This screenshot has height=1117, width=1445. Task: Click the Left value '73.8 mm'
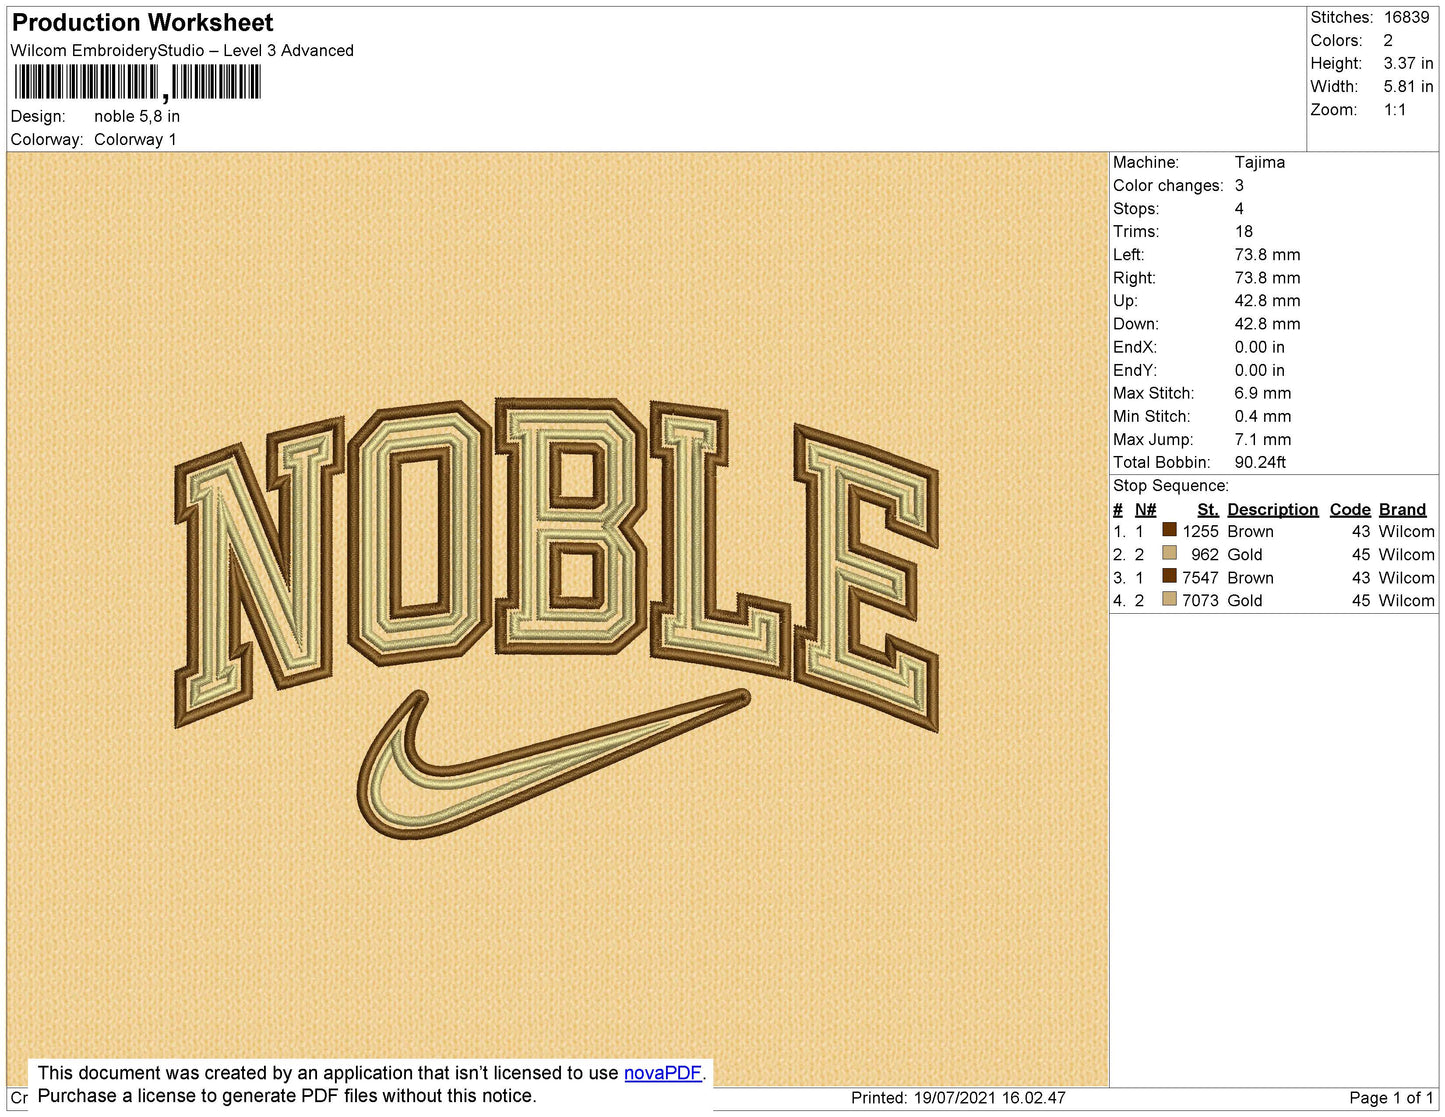coord(1267,254)
